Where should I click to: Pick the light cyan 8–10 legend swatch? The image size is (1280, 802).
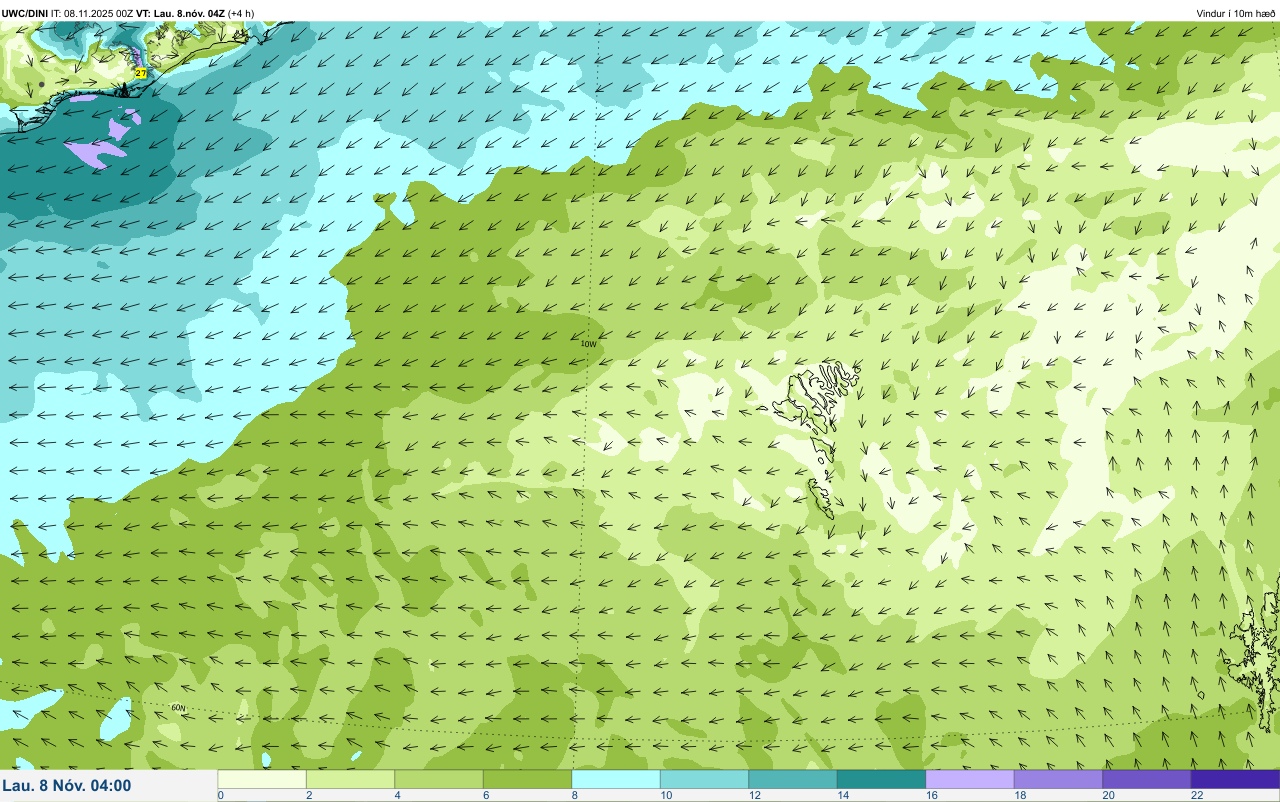[x=616, y=779]
